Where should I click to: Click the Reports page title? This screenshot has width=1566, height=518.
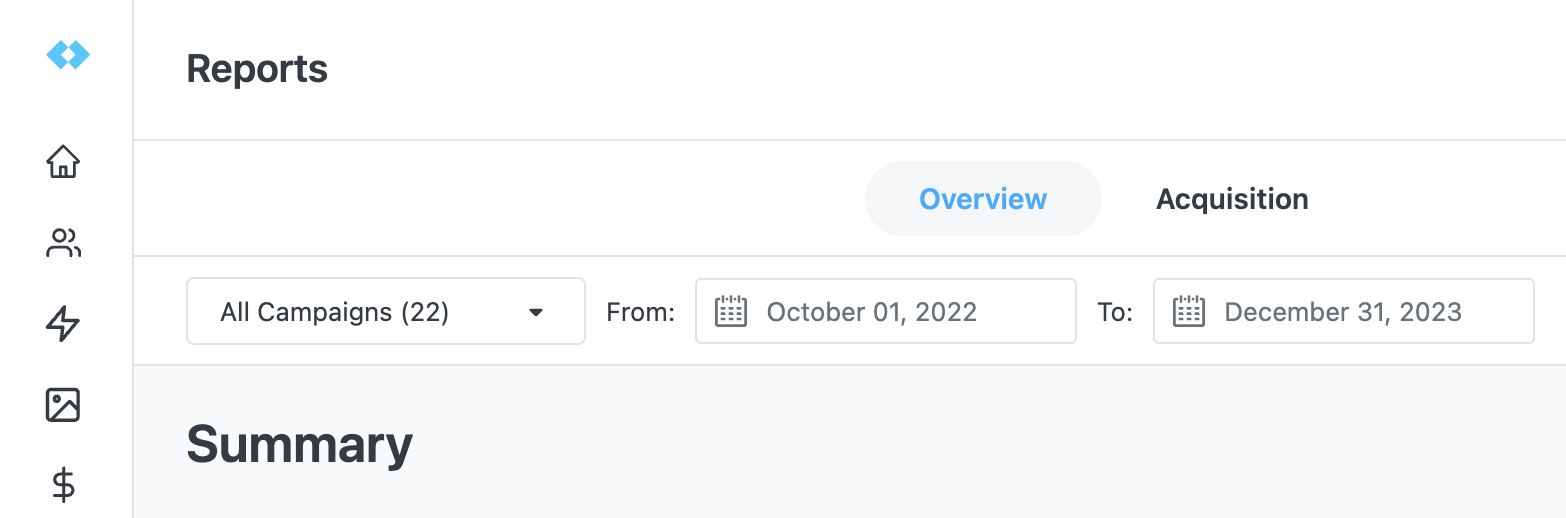257,69
